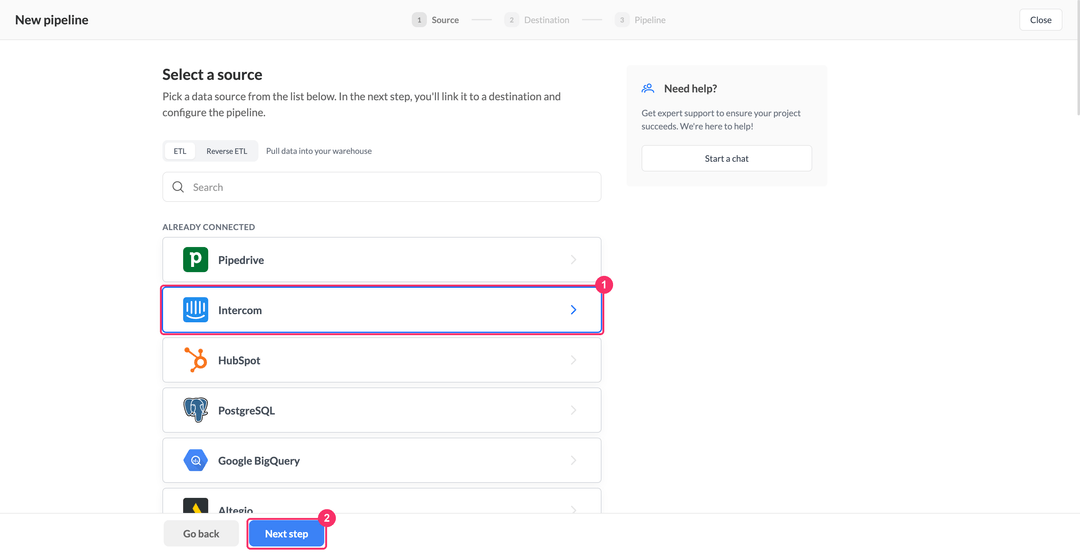Open the Pipedrive row chevron
The height and width of the screenshot is (553, 1080).
573,260
